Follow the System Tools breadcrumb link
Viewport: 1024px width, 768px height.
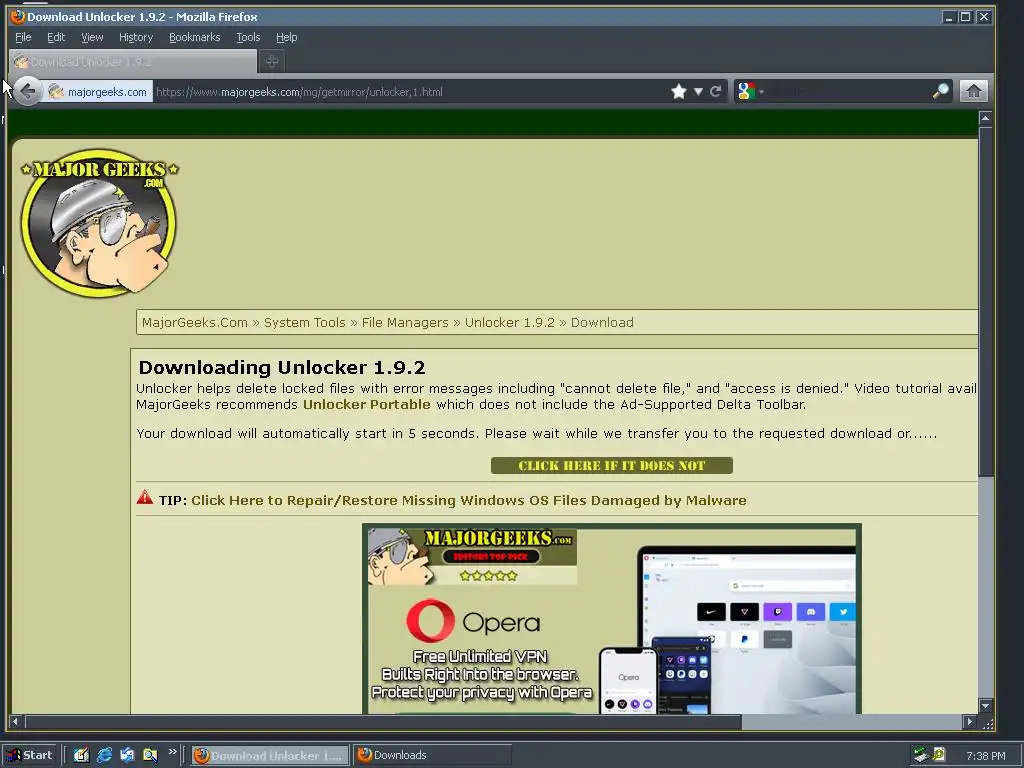(304, 323)
